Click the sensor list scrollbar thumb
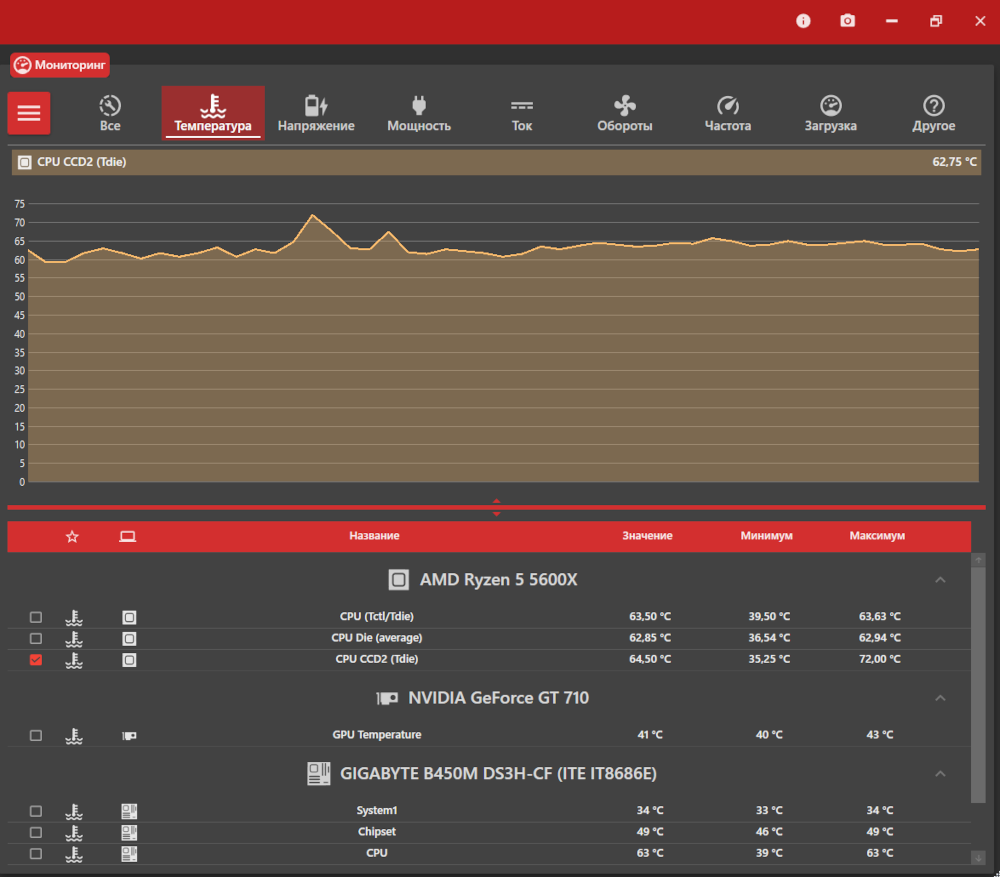Viewport: 1000px width, 877px height. click(978, 684)
